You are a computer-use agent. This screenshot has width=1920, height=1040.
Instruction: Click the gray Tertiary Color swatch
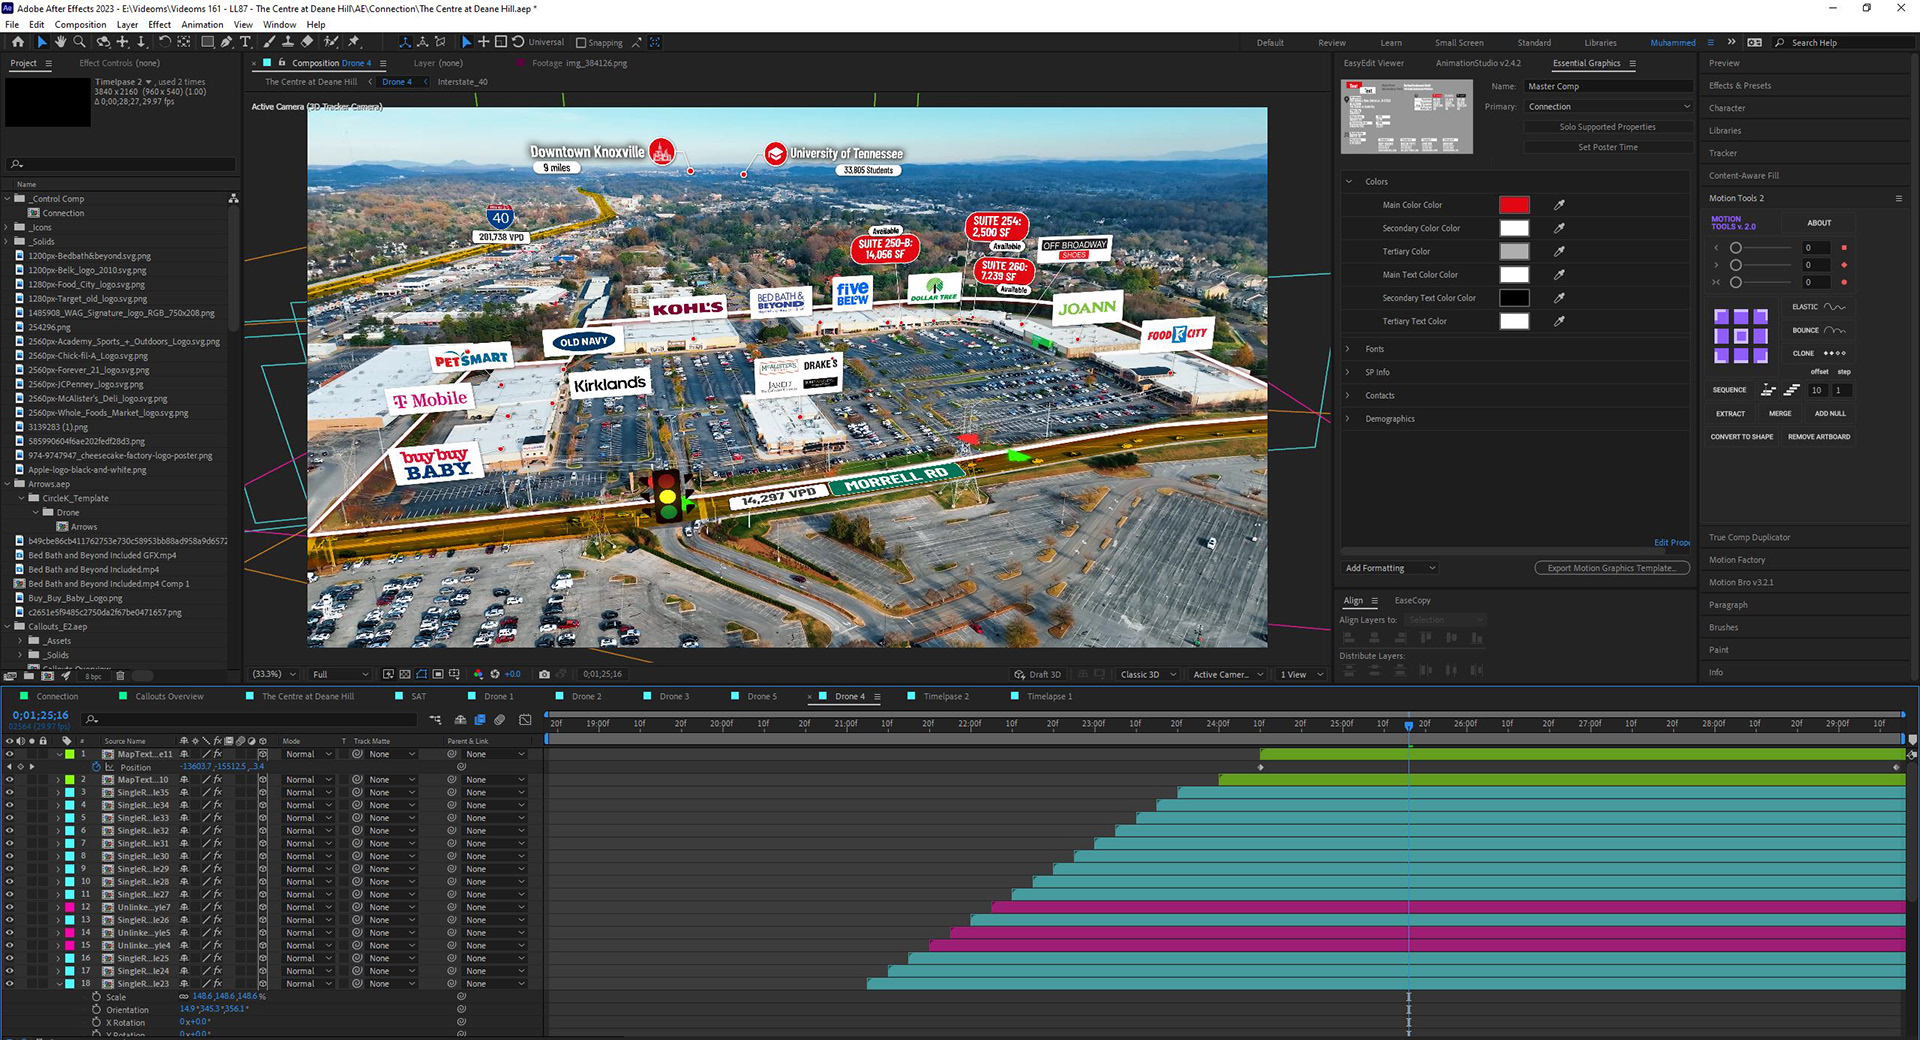point(1514,251)
